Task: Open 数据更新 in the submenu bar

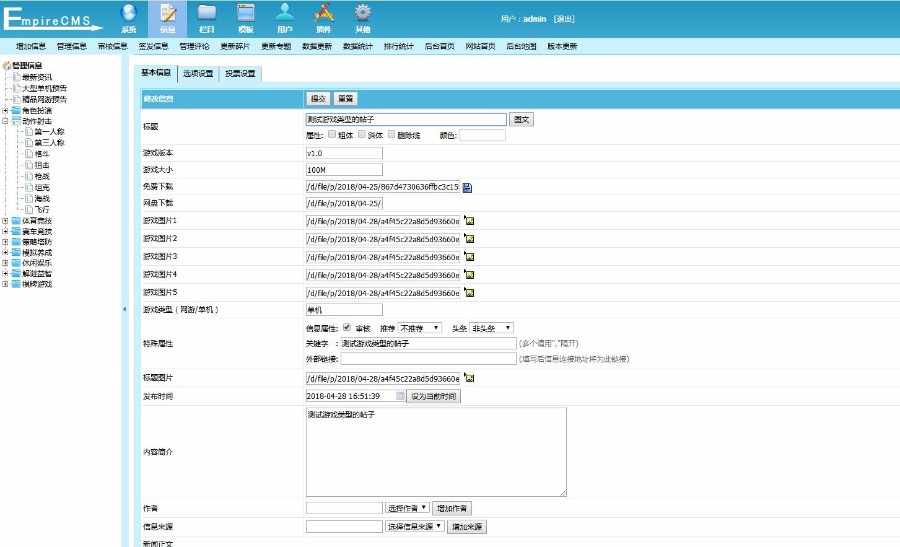Action: click(317, 46)
